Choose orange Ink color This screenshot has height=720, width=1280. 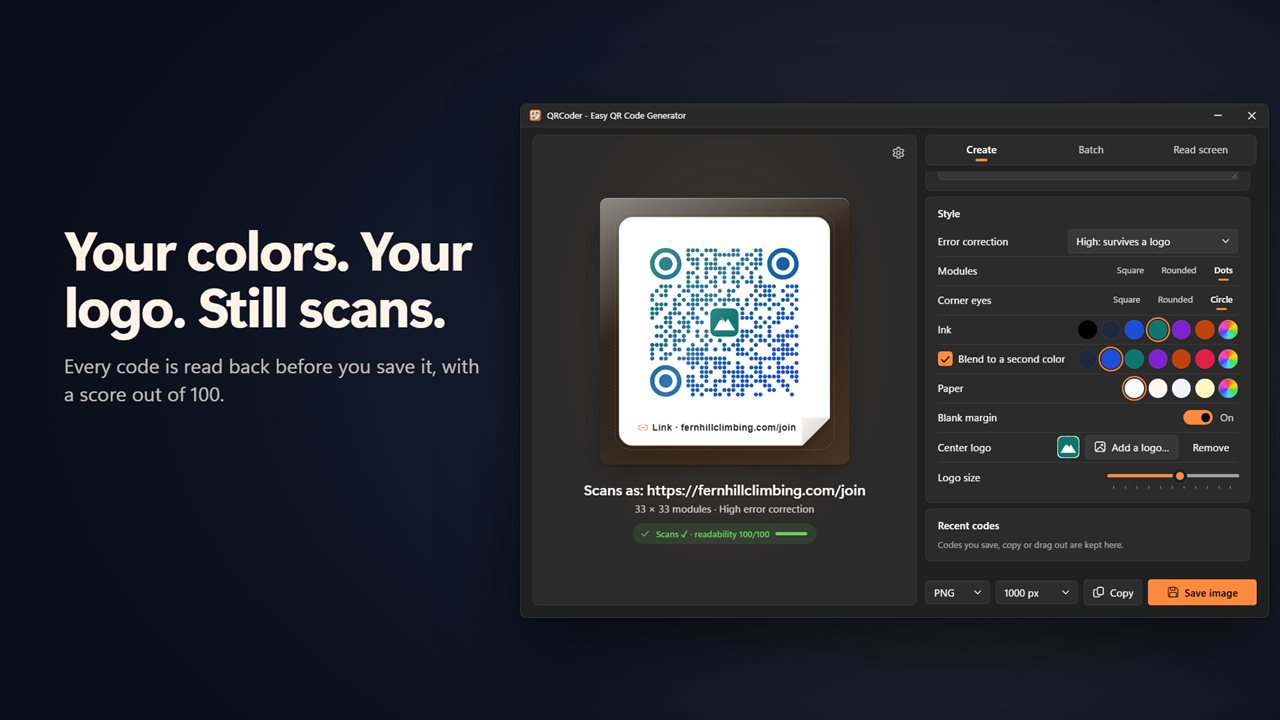coord(1205,330)
